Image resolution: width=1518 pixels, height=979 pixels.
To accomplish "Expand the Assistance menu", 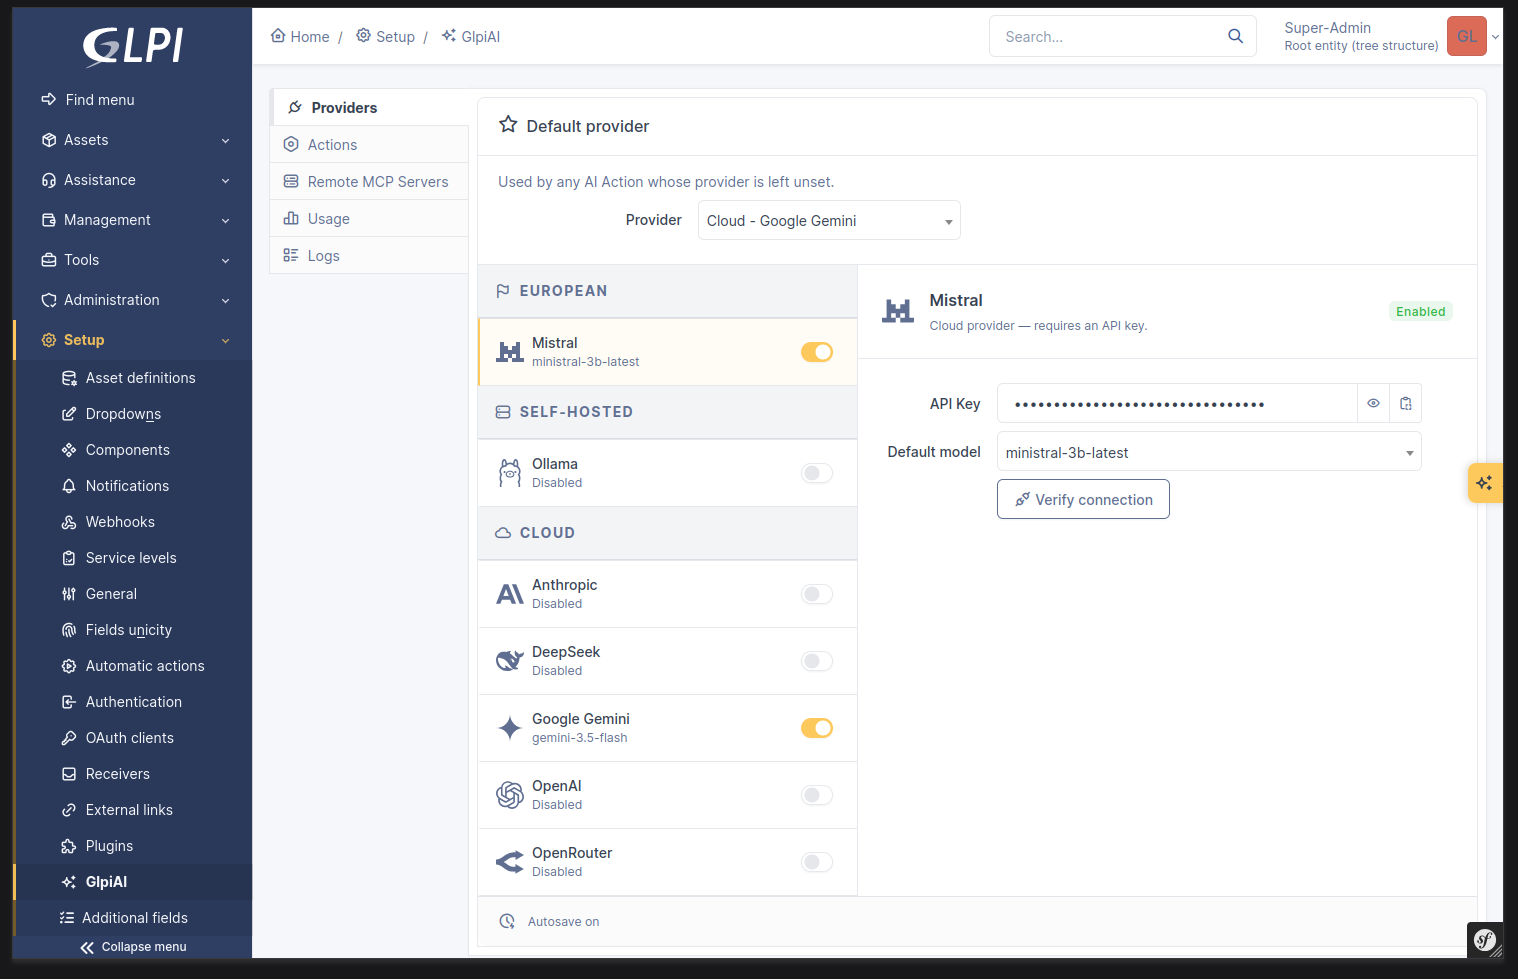I will tap(134, 180).
